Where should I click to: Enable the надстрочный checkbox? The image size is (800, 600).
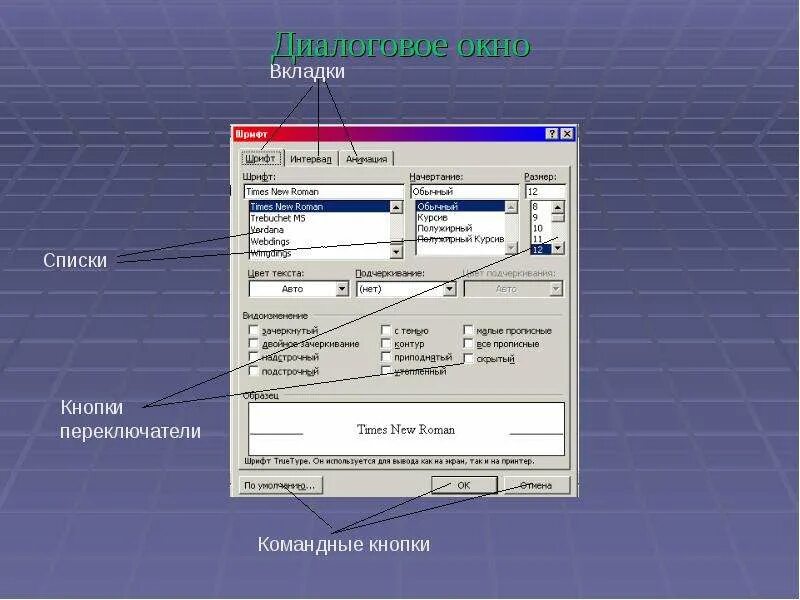pyautogui.click(x=254, y=357)
